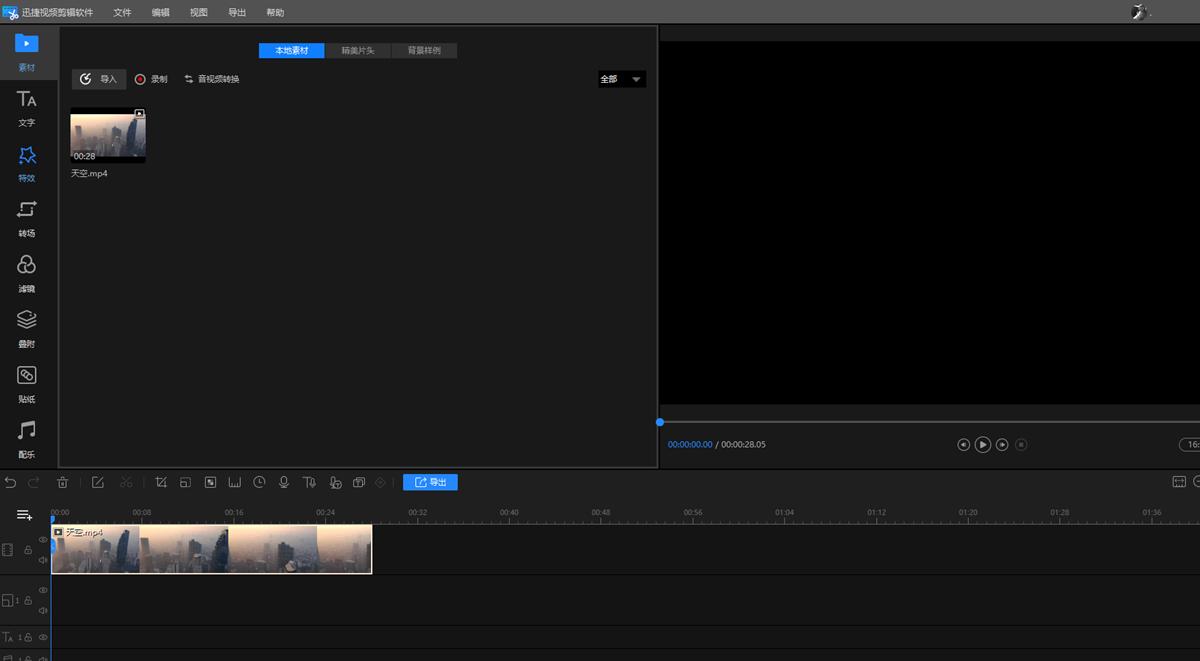Open the 文字 text panel in sidebar
The width and height of the screenshot is (1200, 661).
[x=27, y=108]
